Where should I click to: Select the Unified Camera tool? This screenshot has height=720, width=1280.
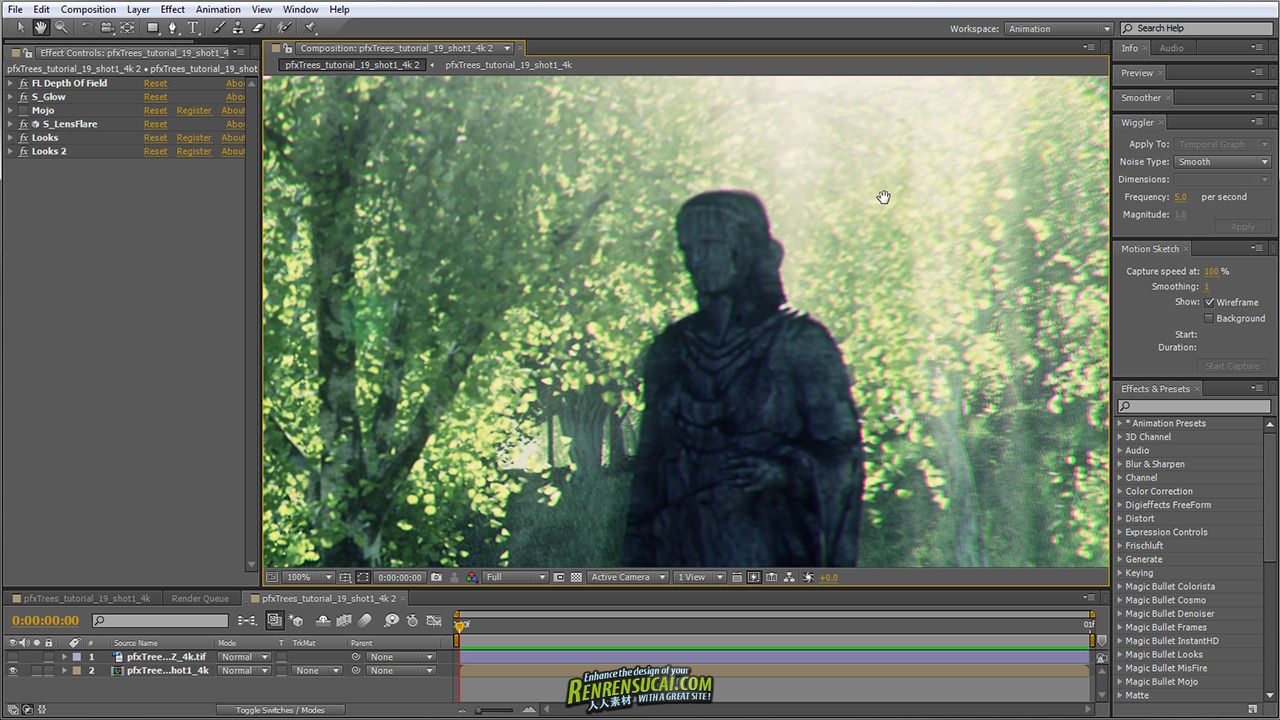[x=108, y=28]
